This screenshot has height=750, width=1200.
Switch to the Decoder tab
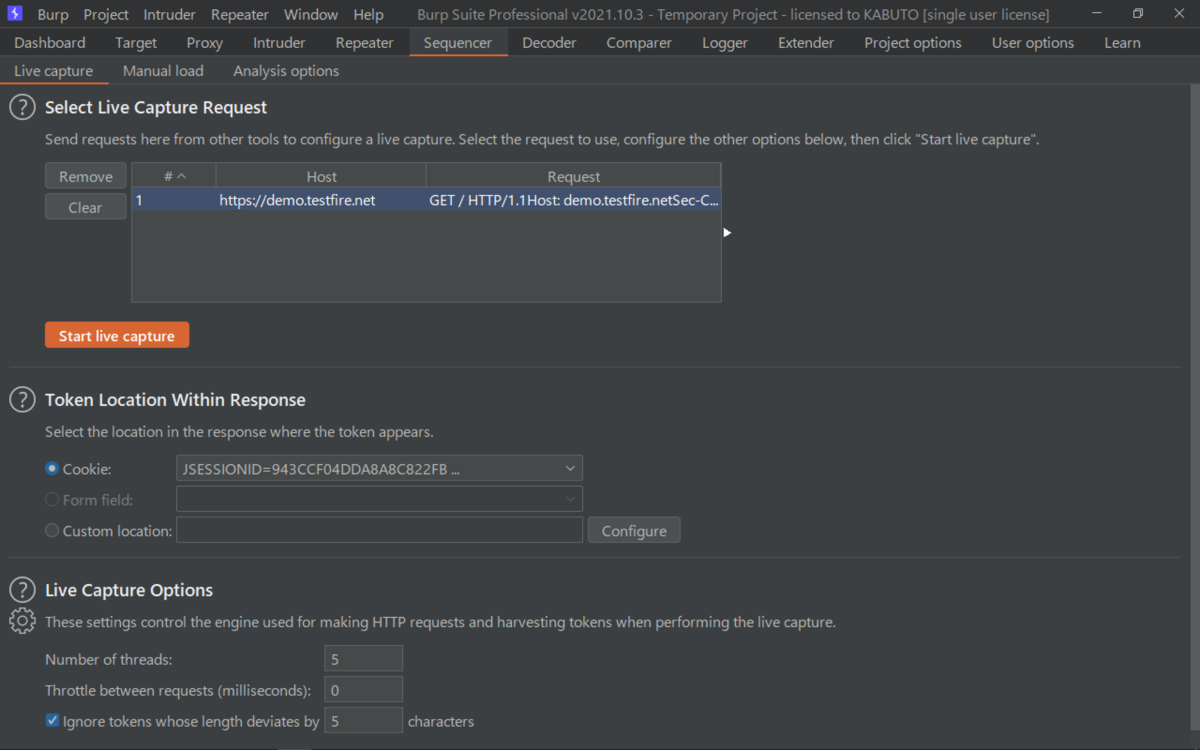point(549,42)
